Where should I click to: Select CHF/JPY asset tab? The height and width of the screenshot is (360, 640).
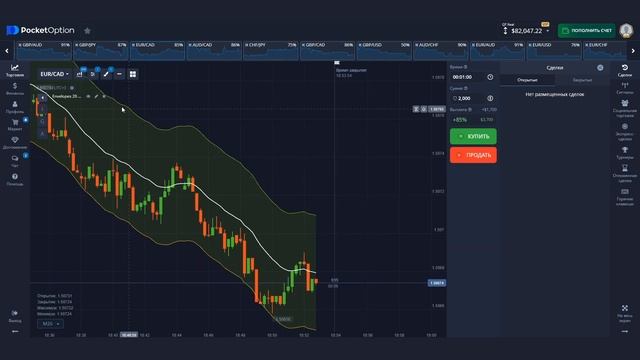click(x=270, y=51)
